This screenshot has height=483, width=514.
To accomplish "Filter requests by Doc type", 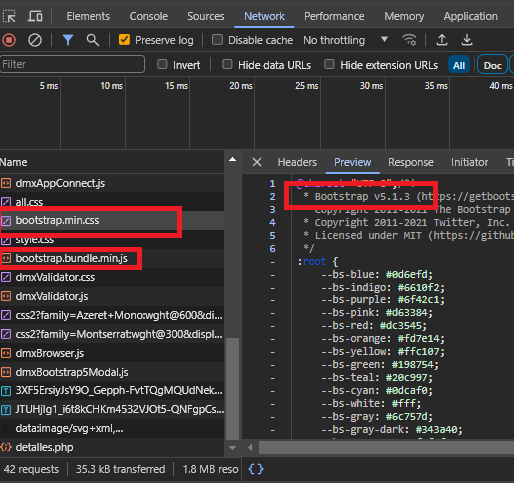I will point(492,65).
